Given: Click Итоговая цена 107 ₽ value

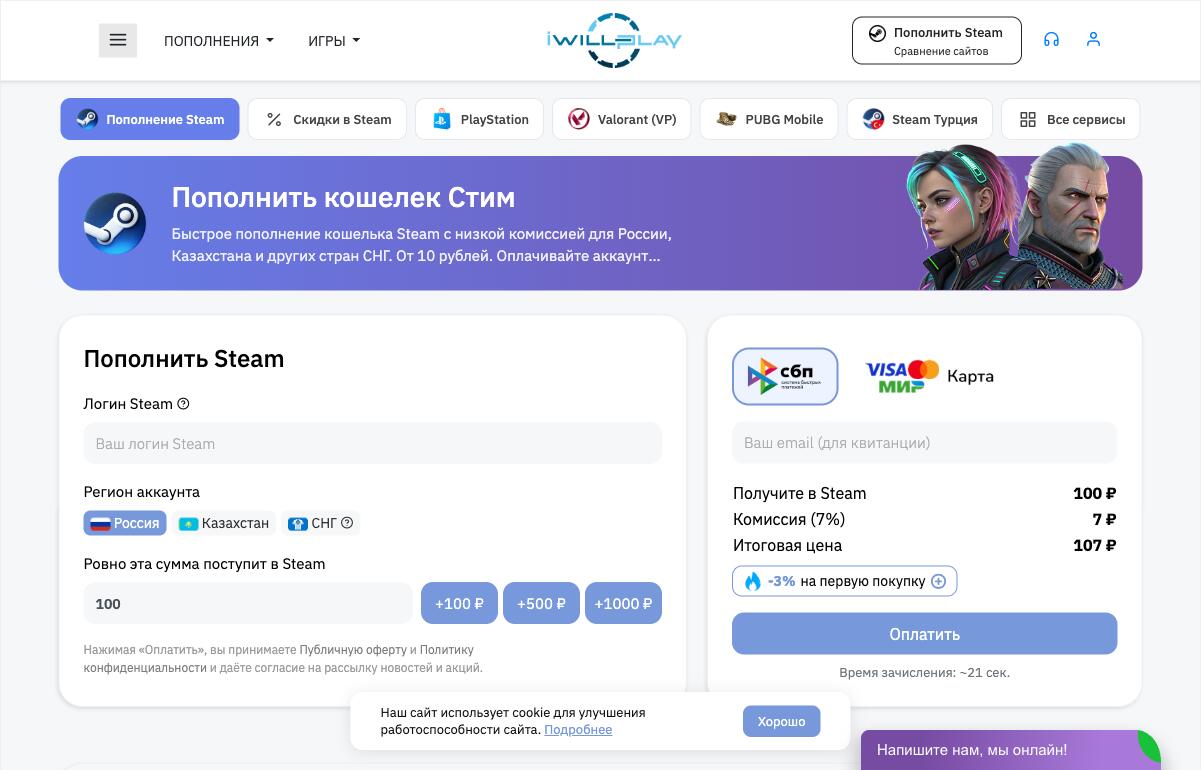Looking at the screenshot, I should [1094, 545].
